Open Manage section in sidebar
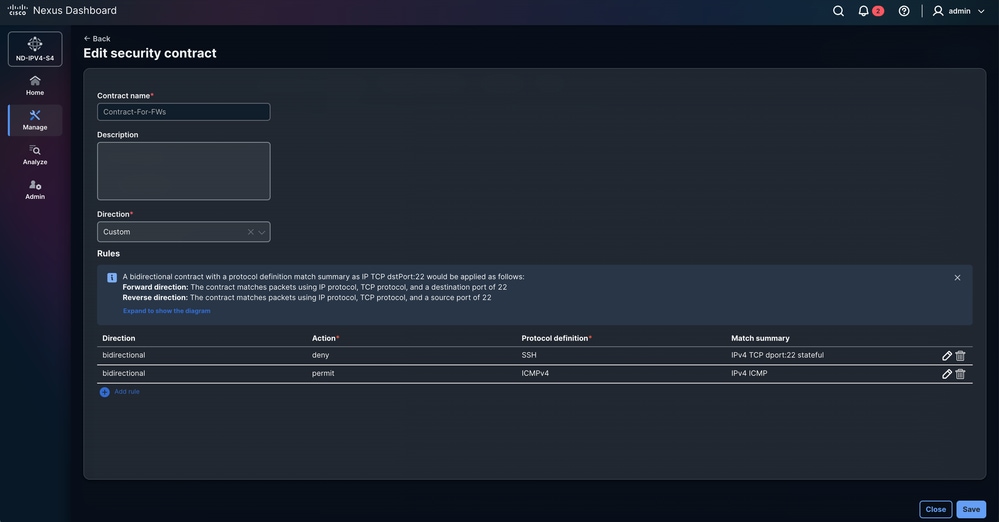The width and height of the screenshot is (999, 522). [x=35, y=120]
